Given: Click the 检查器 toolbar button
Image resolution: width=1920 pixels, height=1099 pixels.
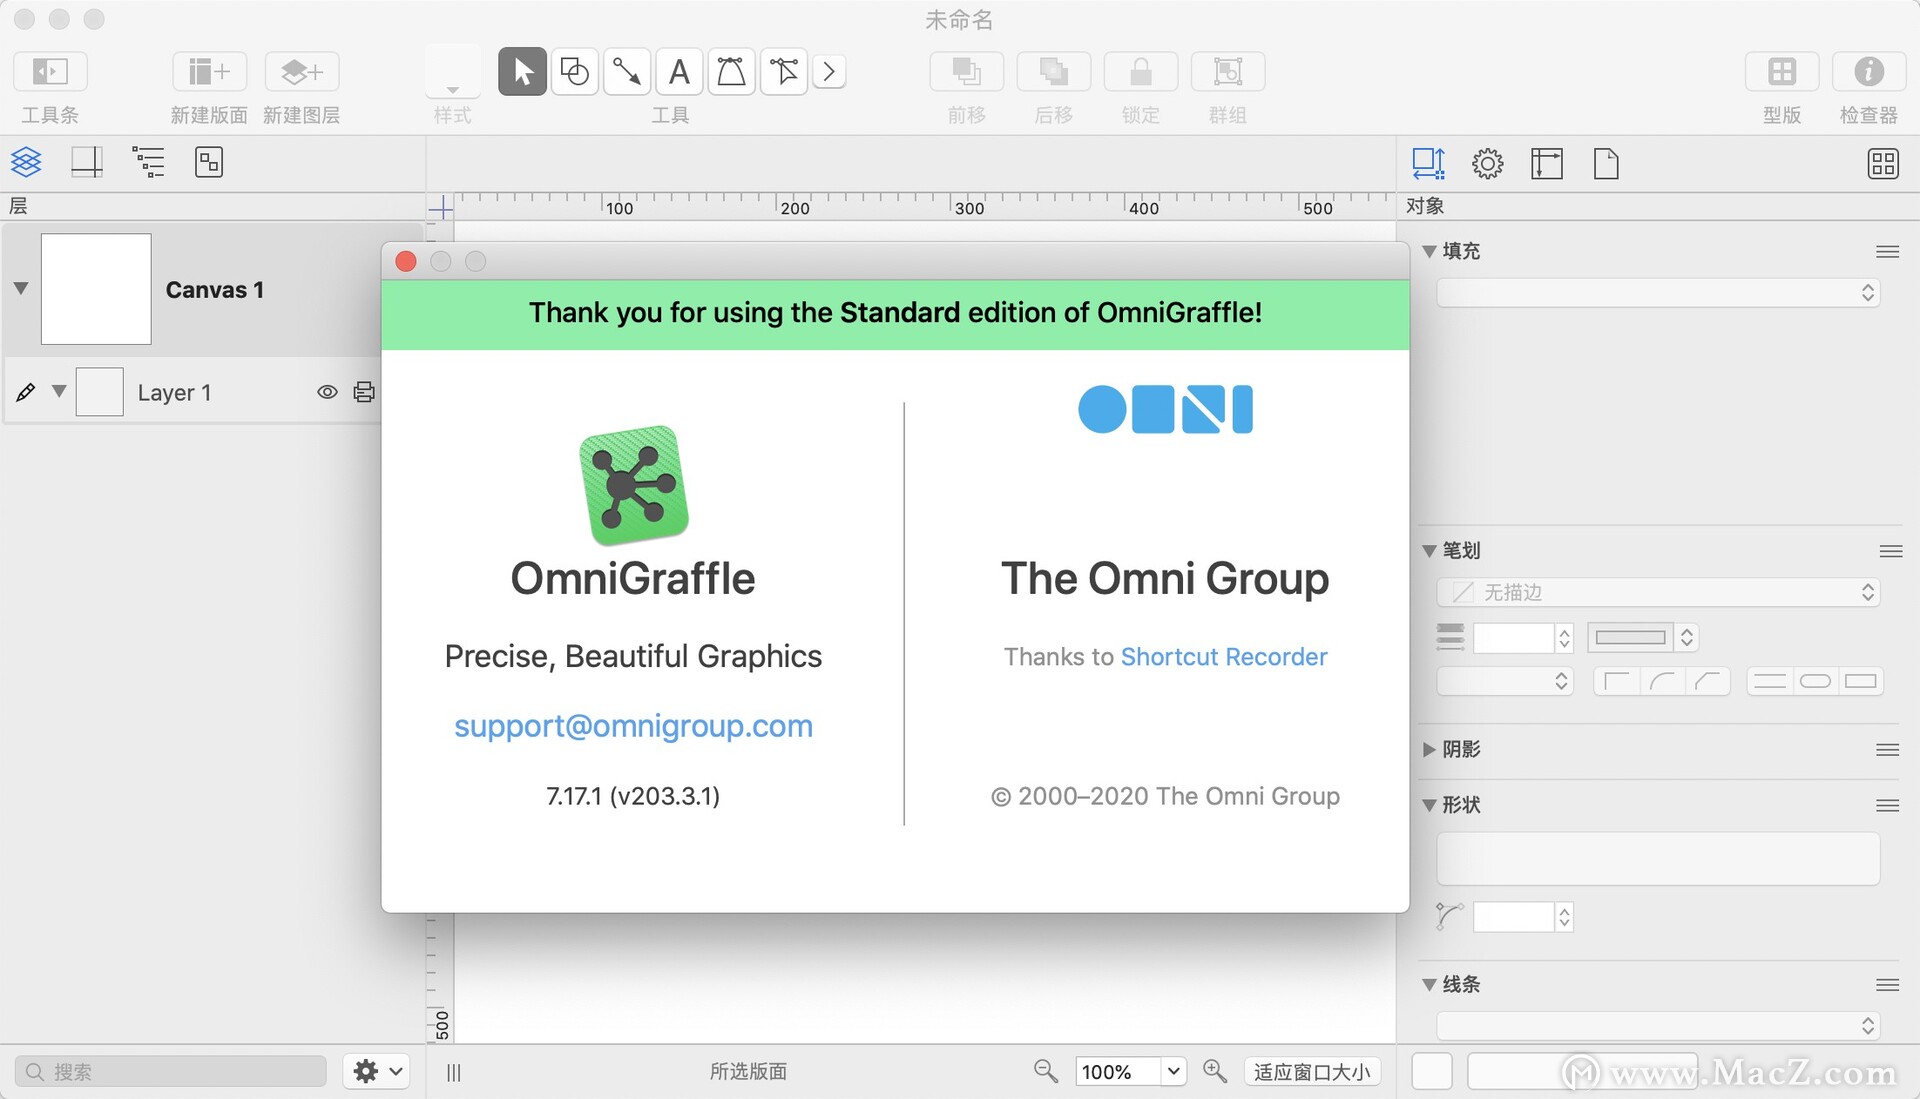Looking at the screenshot, I should (1868, 71).
